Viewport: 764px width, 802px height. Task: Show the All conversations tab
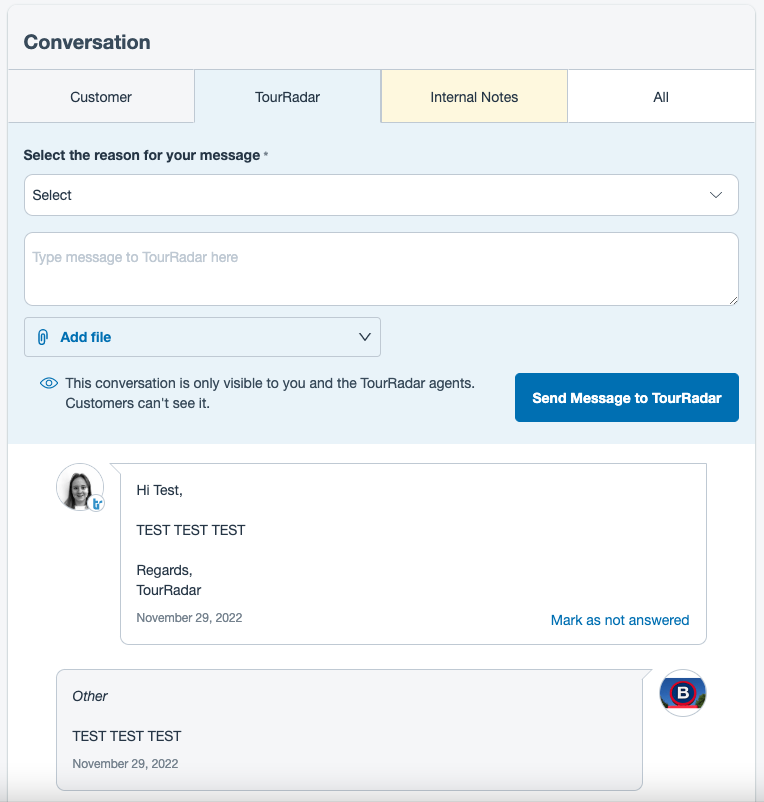661,97
